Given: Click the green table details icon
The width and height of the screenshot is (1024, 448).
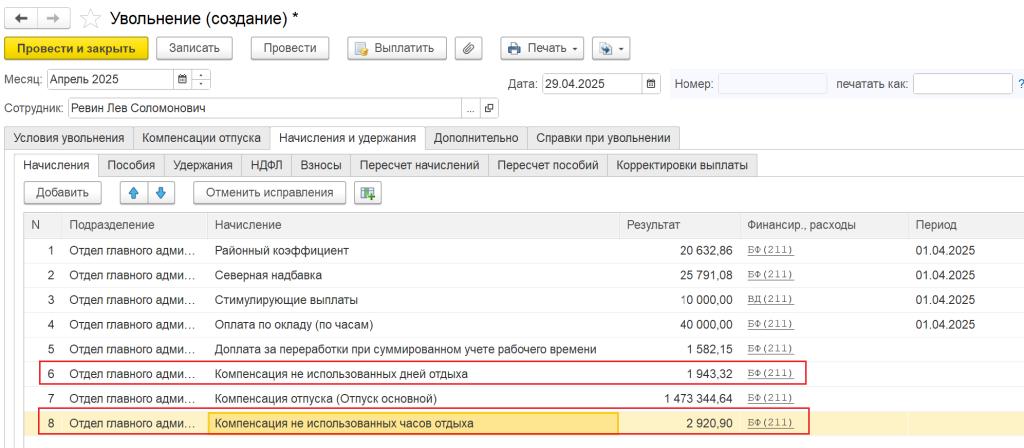Looking at the screenshot, I should pyautogui.click(x=368, y=193).
